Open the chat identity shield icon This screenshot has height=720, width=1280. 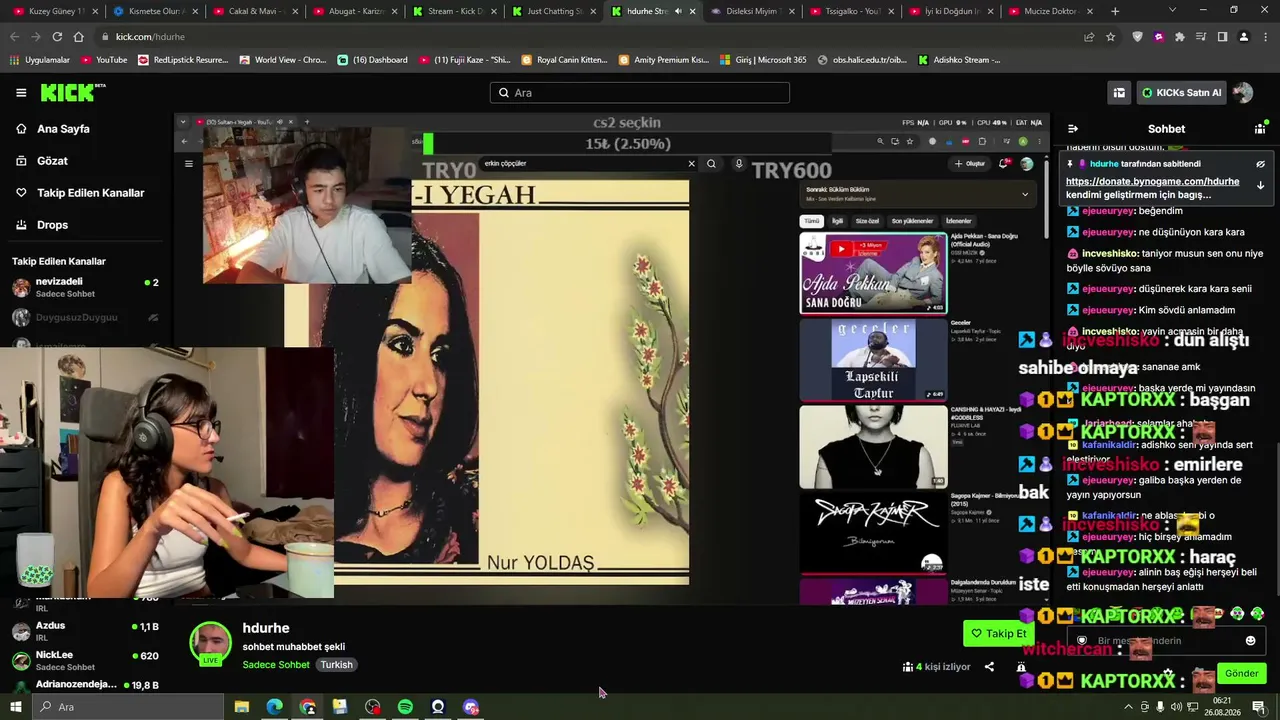click(x=1081, y=641)
